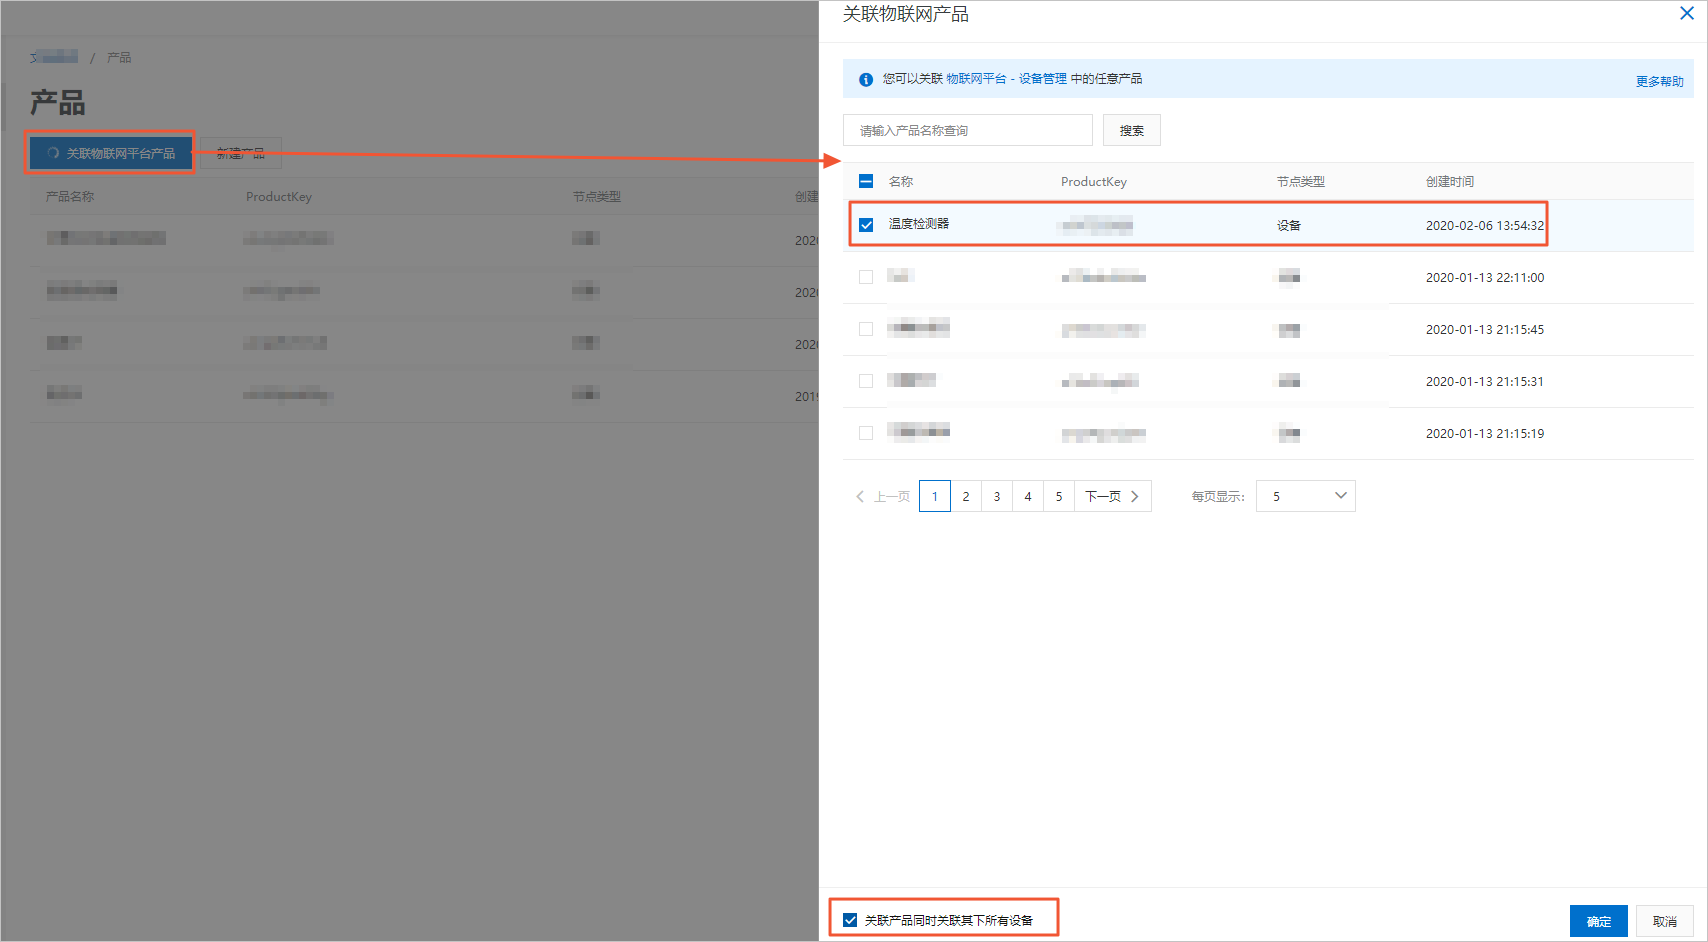Check the row created 2020-01-13 21:15:31
The image size is (1708, 942).
pos(866,381)
